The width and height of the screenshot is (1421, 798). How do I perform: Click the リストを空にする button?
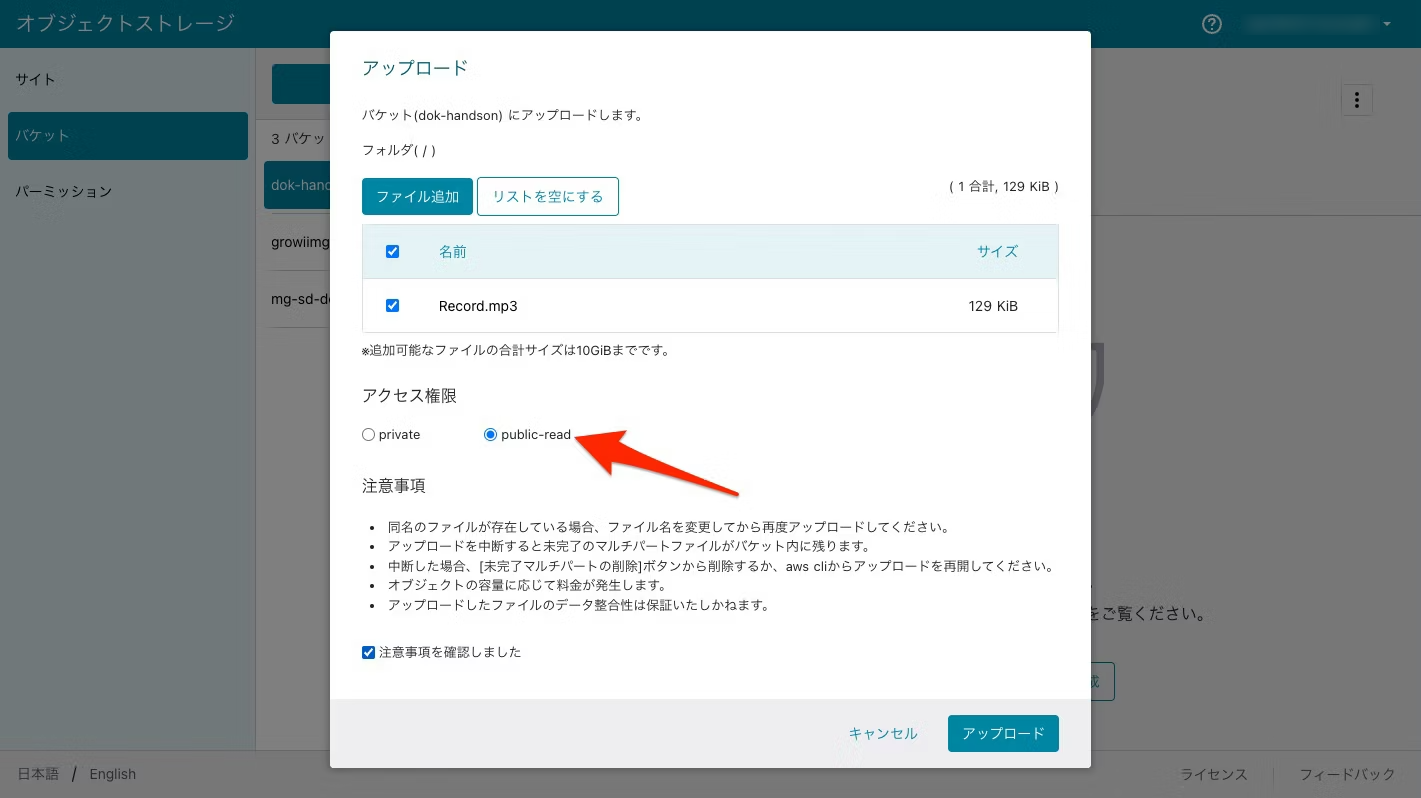pyautogui.click(x=548, y=197)
